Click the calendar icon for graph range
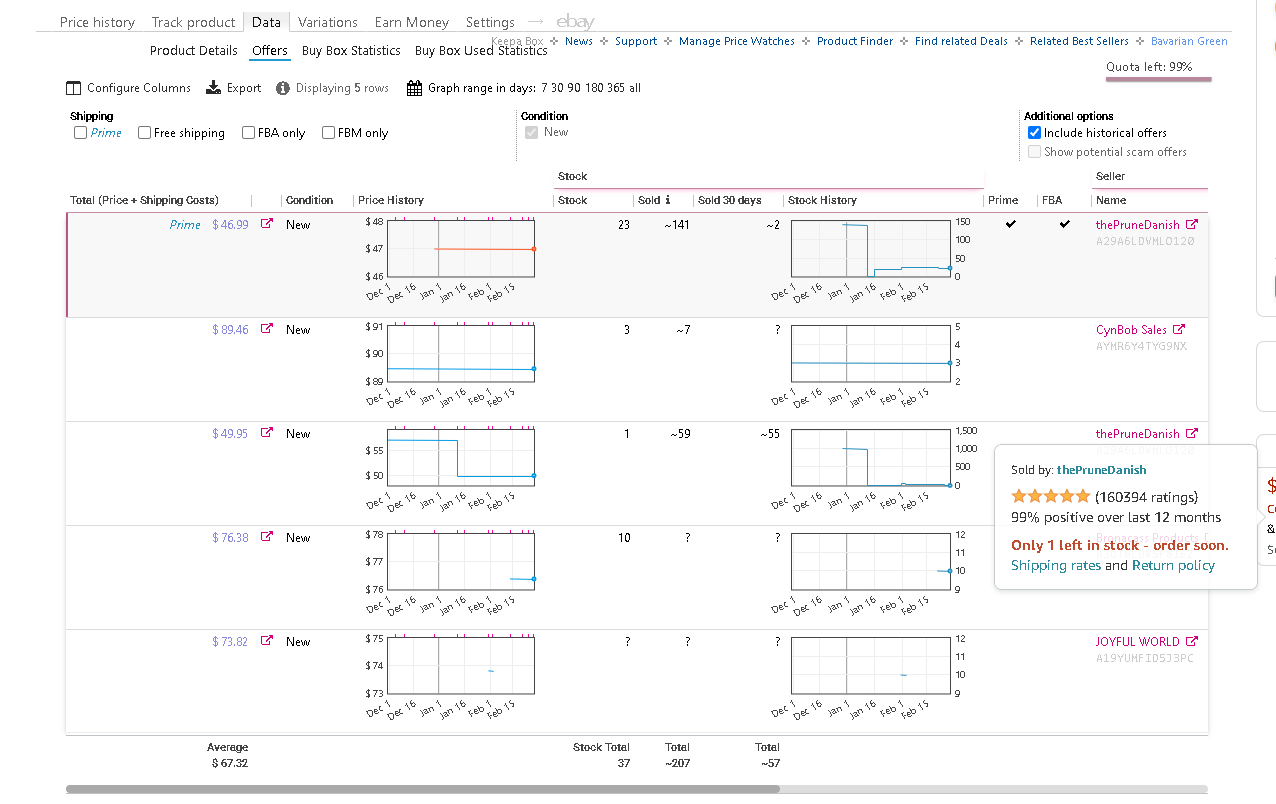The image size is (1276, 804). point(414,88)
